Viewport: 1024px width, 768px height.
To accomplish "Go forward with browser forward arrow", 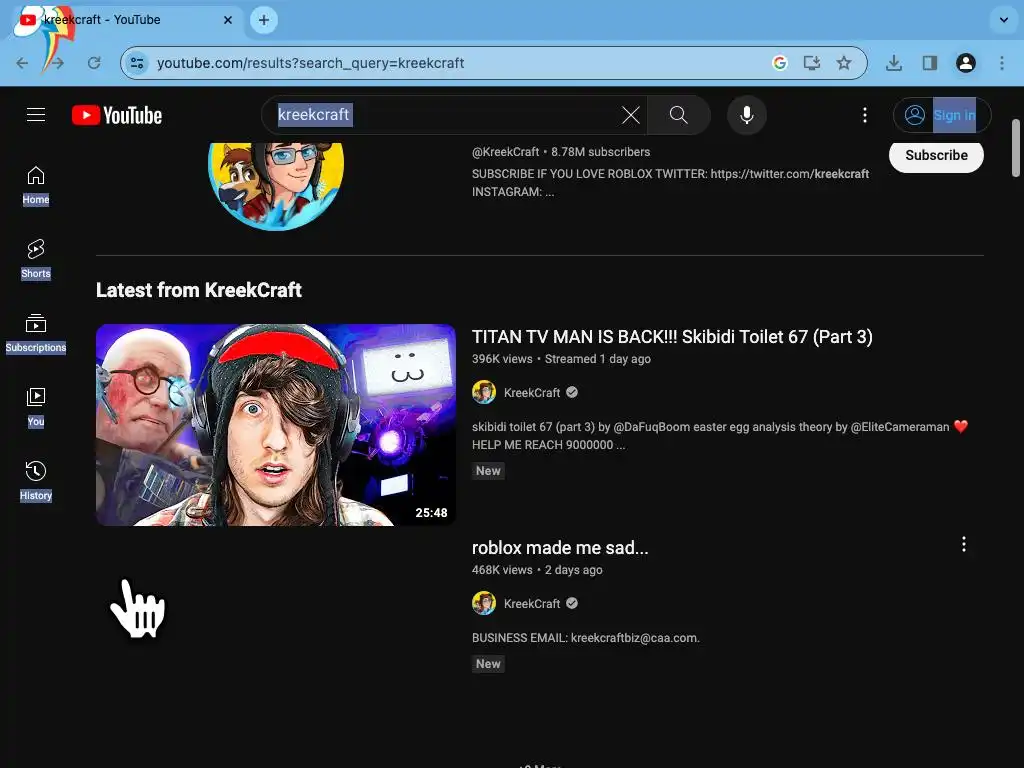I will [57, 63].
